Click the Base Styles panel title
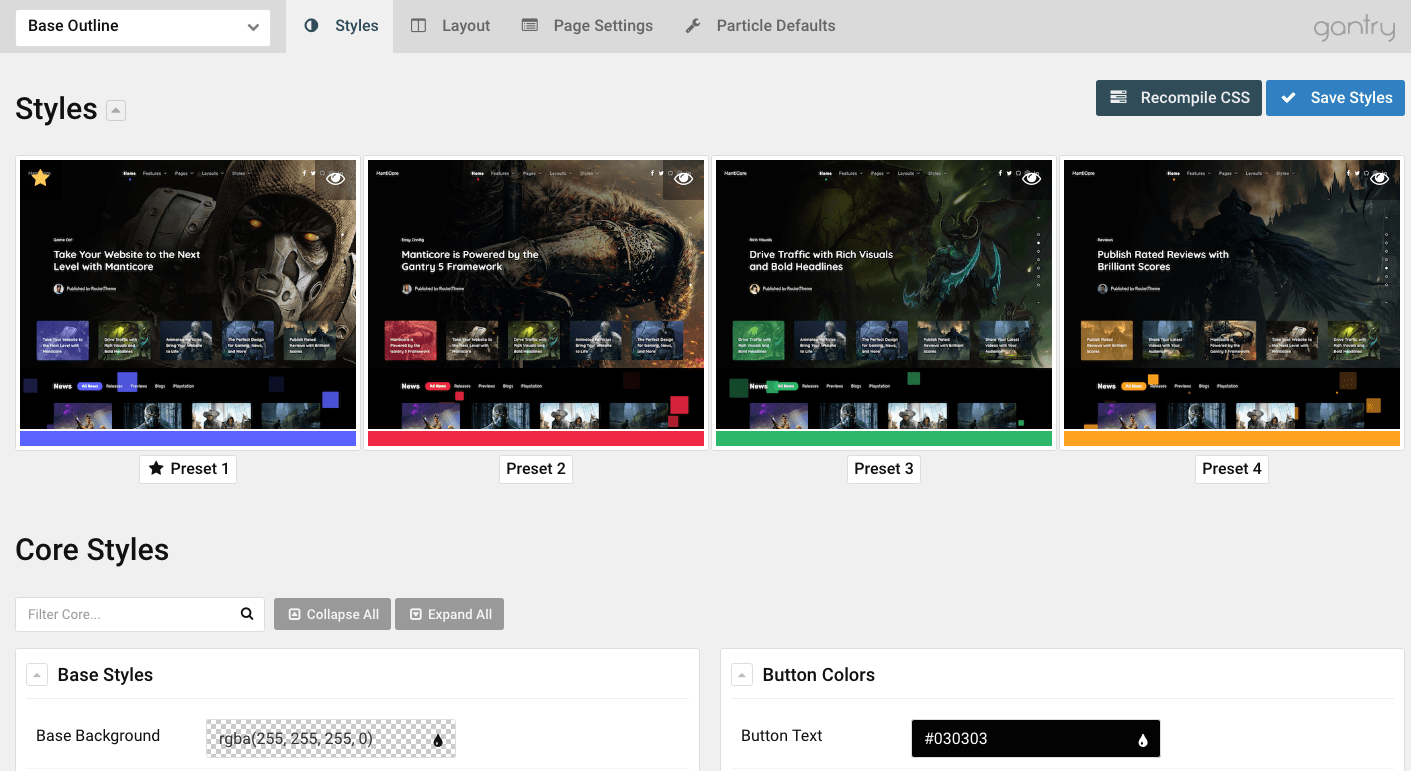 click(x=105, y=675)
